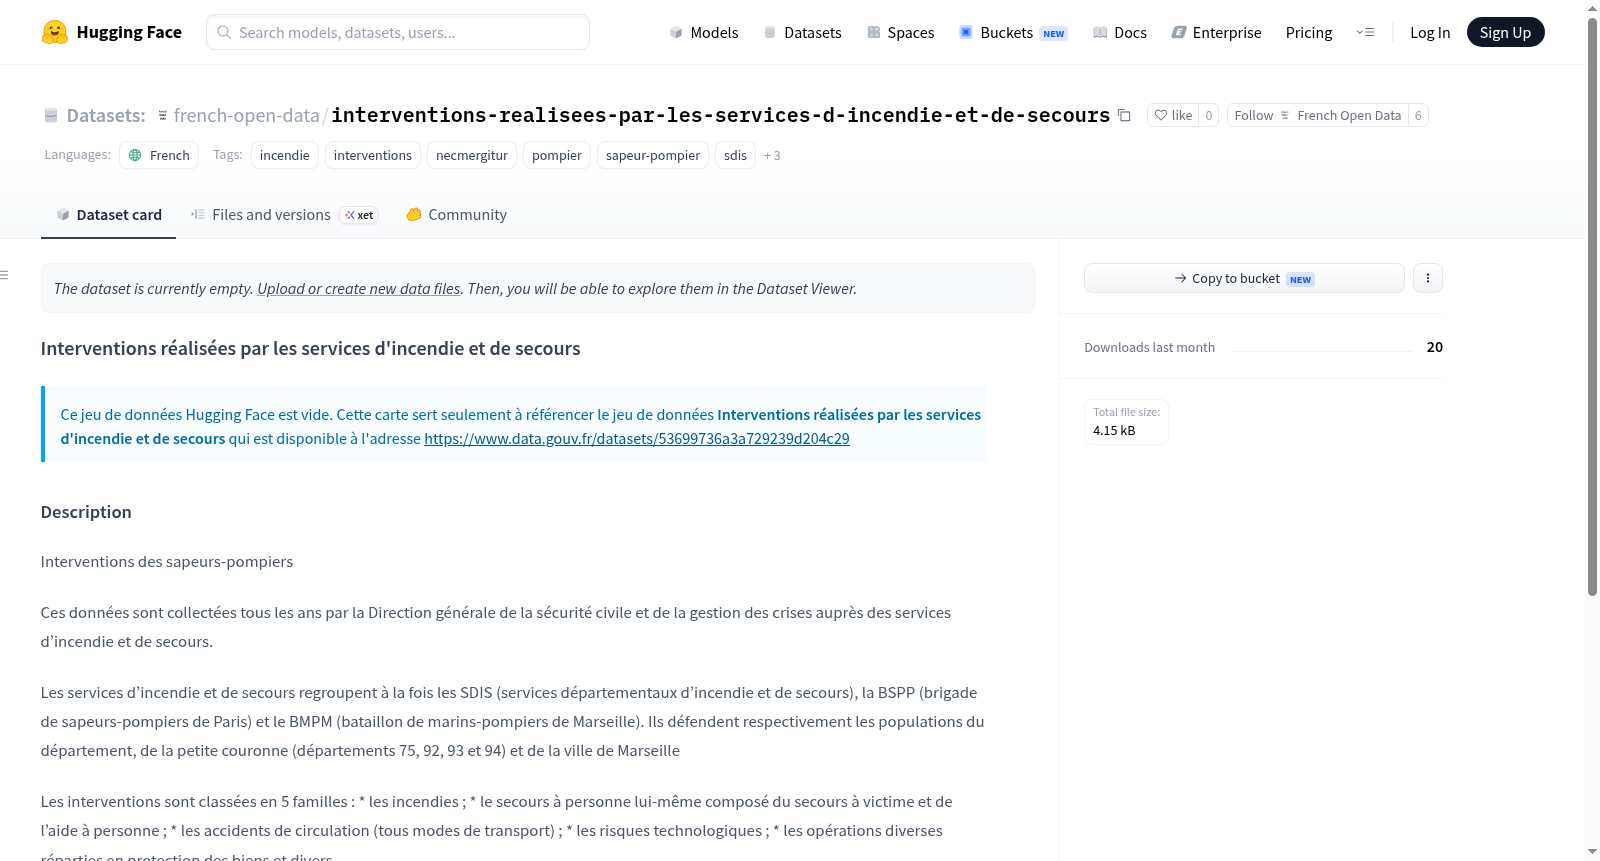Click the Hugging Face logo icon
This screenshot has height=861, width=1600.
[x=55, y=32]
